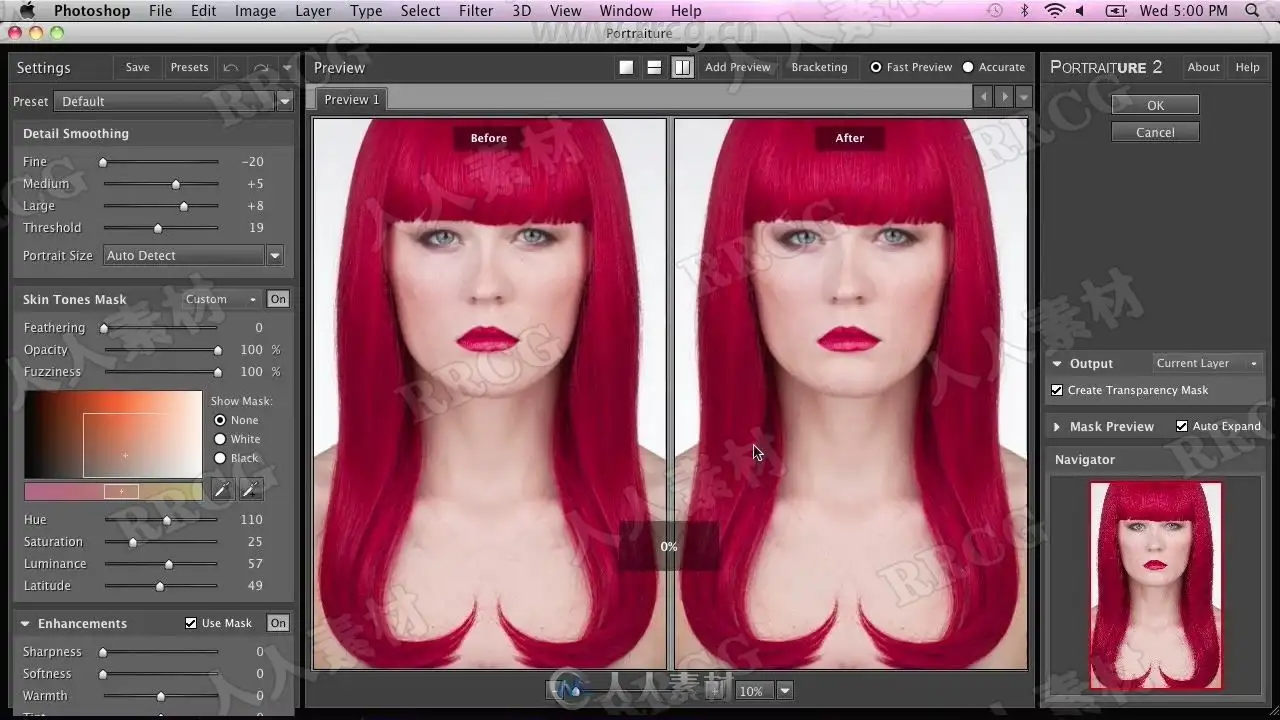Click the Add Preview button
This screenshot has height=720, width=1280.
tap(738, 67)
